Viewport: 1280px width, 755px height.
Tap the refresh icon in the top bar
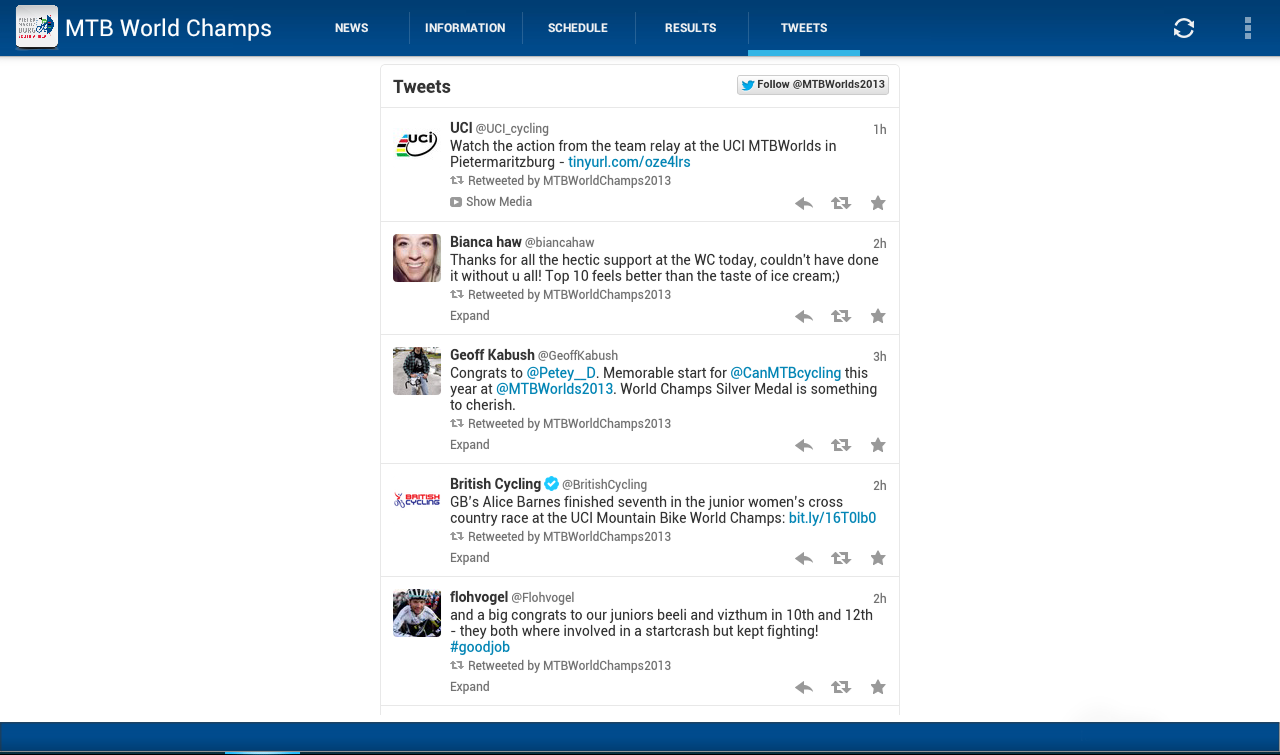(1184, 28)
